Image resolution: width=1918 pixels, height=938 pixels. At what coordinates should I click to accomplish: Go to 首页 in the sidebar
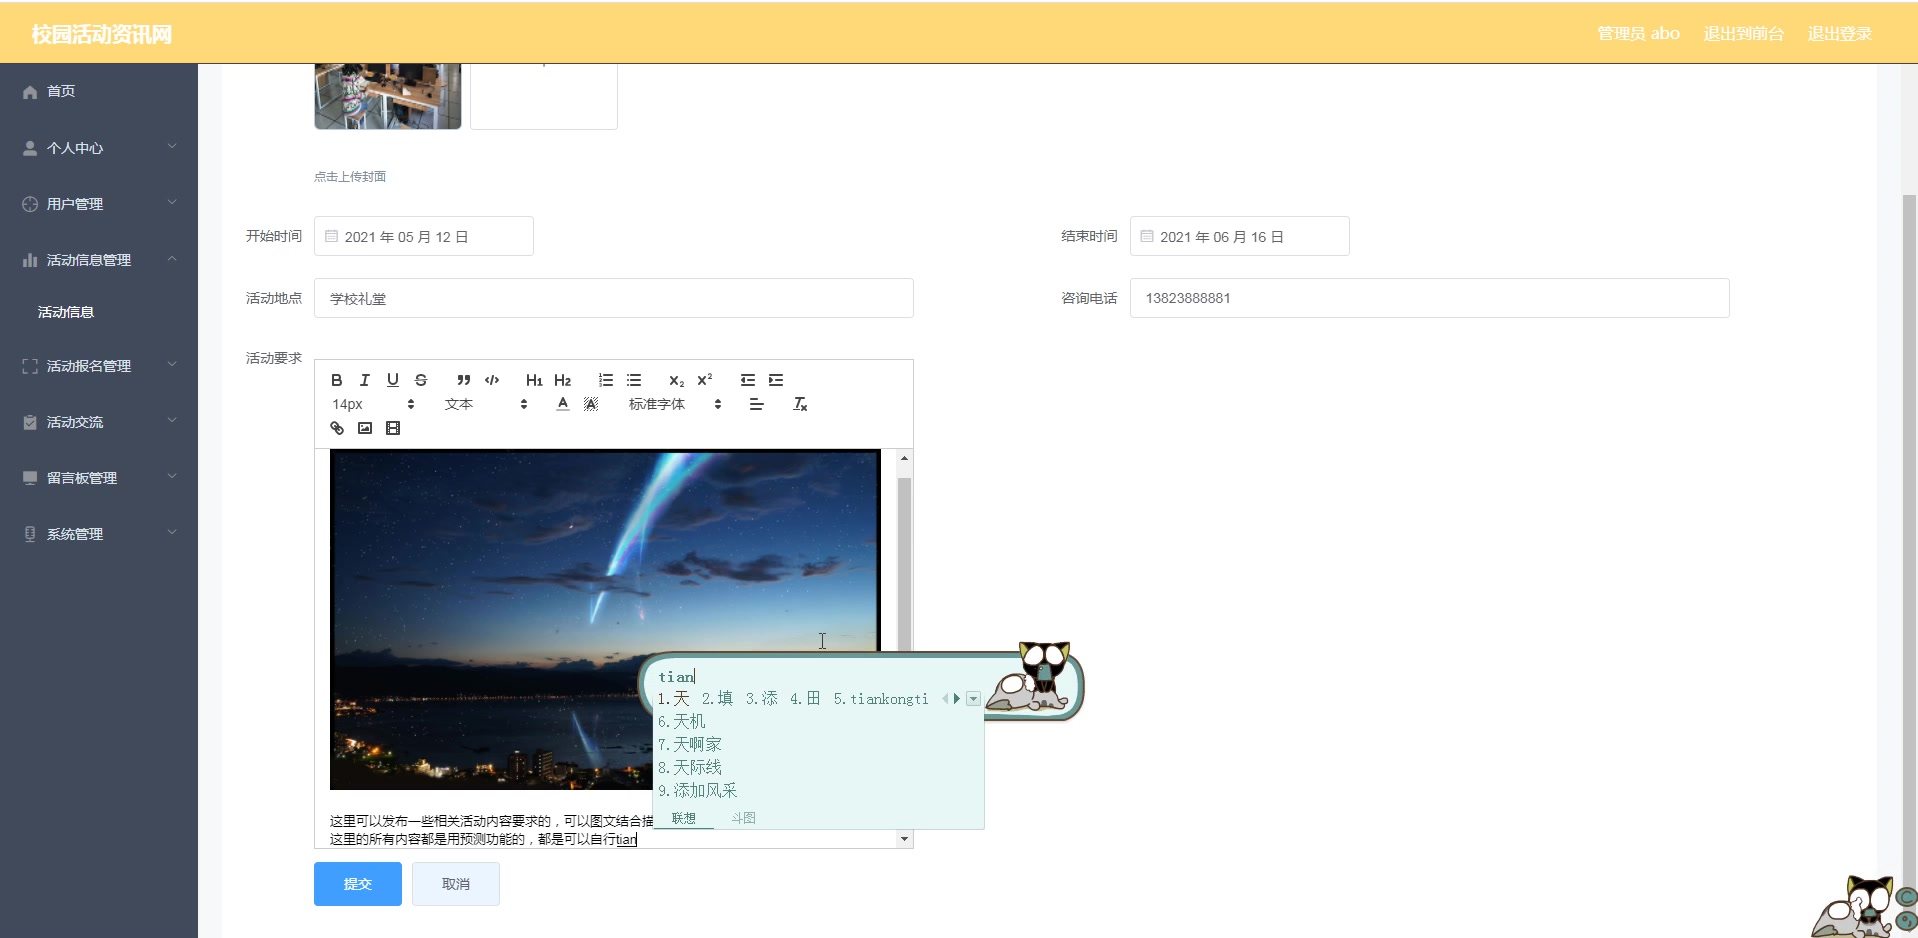pyautogui.click(x=99, y=91)
